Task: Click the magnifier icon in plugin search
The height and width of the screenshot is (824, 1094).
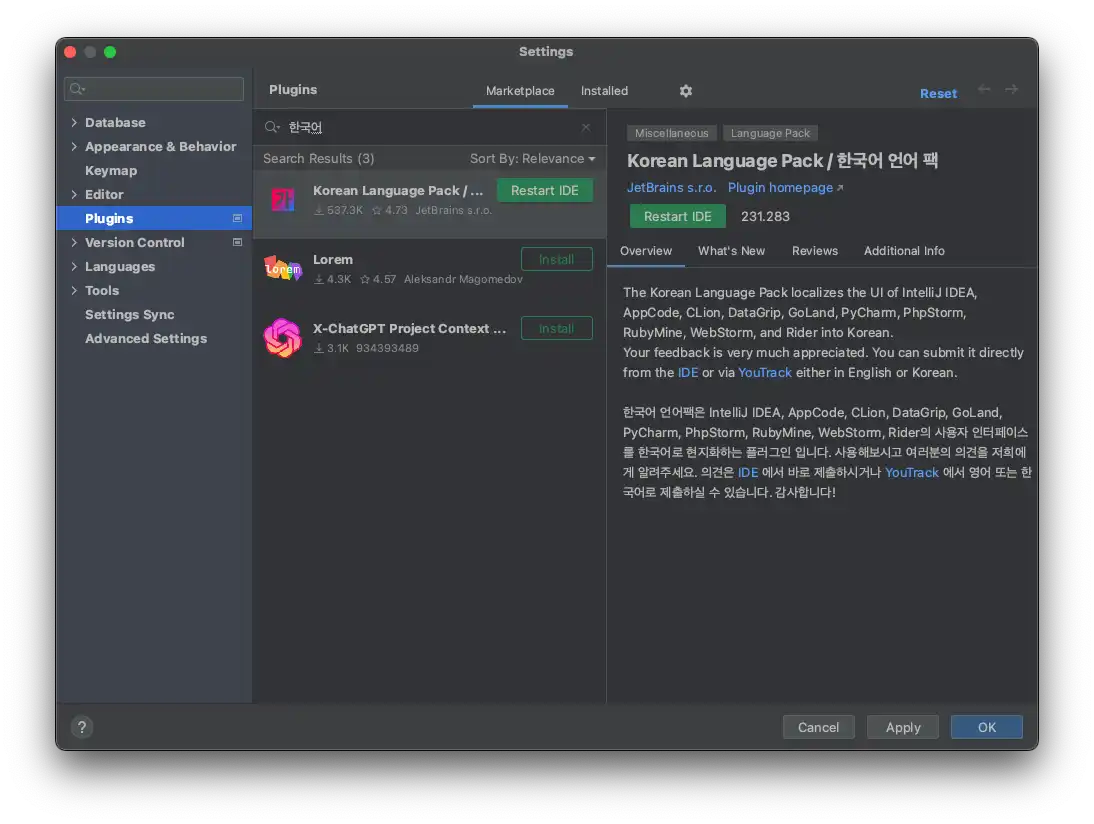Action: (x=271, y=127)
